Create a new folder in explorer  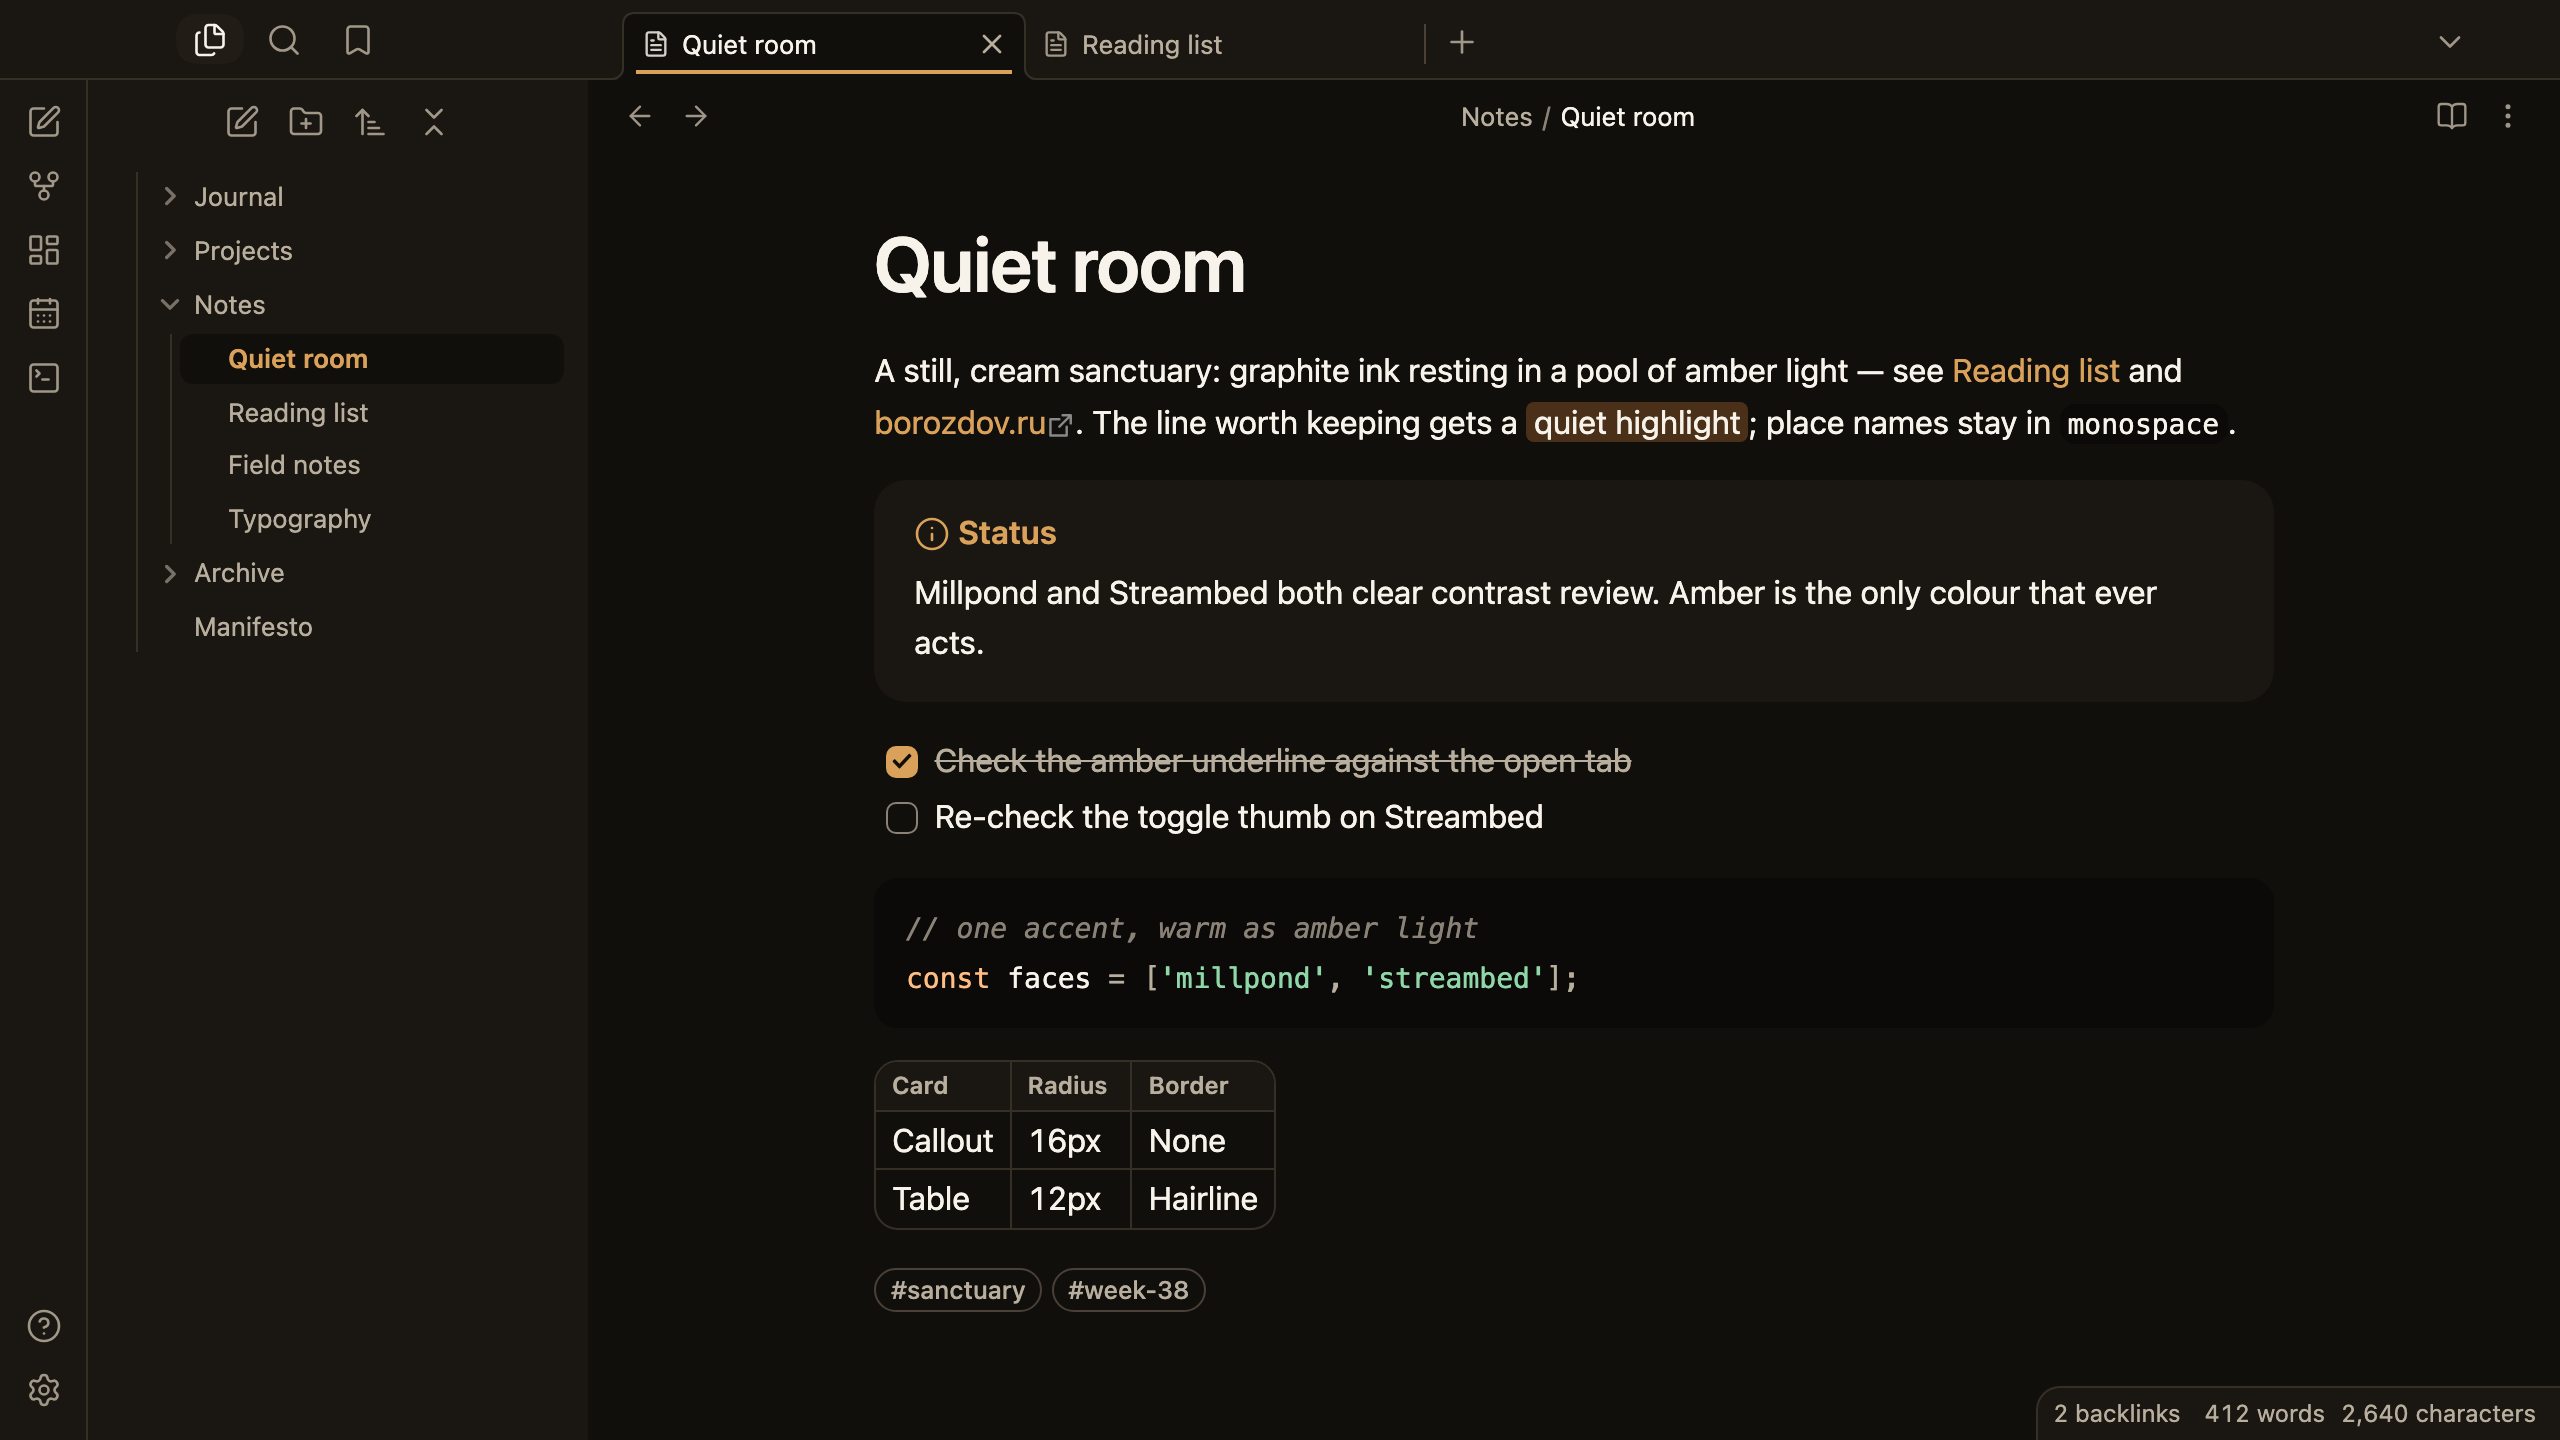click(306, 122)
